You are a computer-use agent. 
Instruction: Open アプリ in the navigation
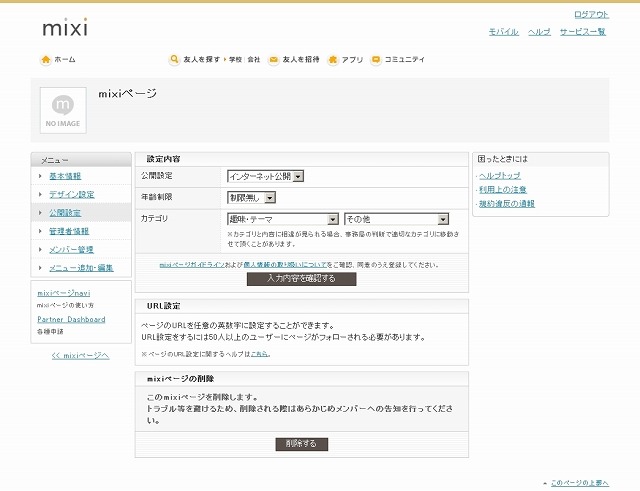pyautogui.click(x=352, y=60)
